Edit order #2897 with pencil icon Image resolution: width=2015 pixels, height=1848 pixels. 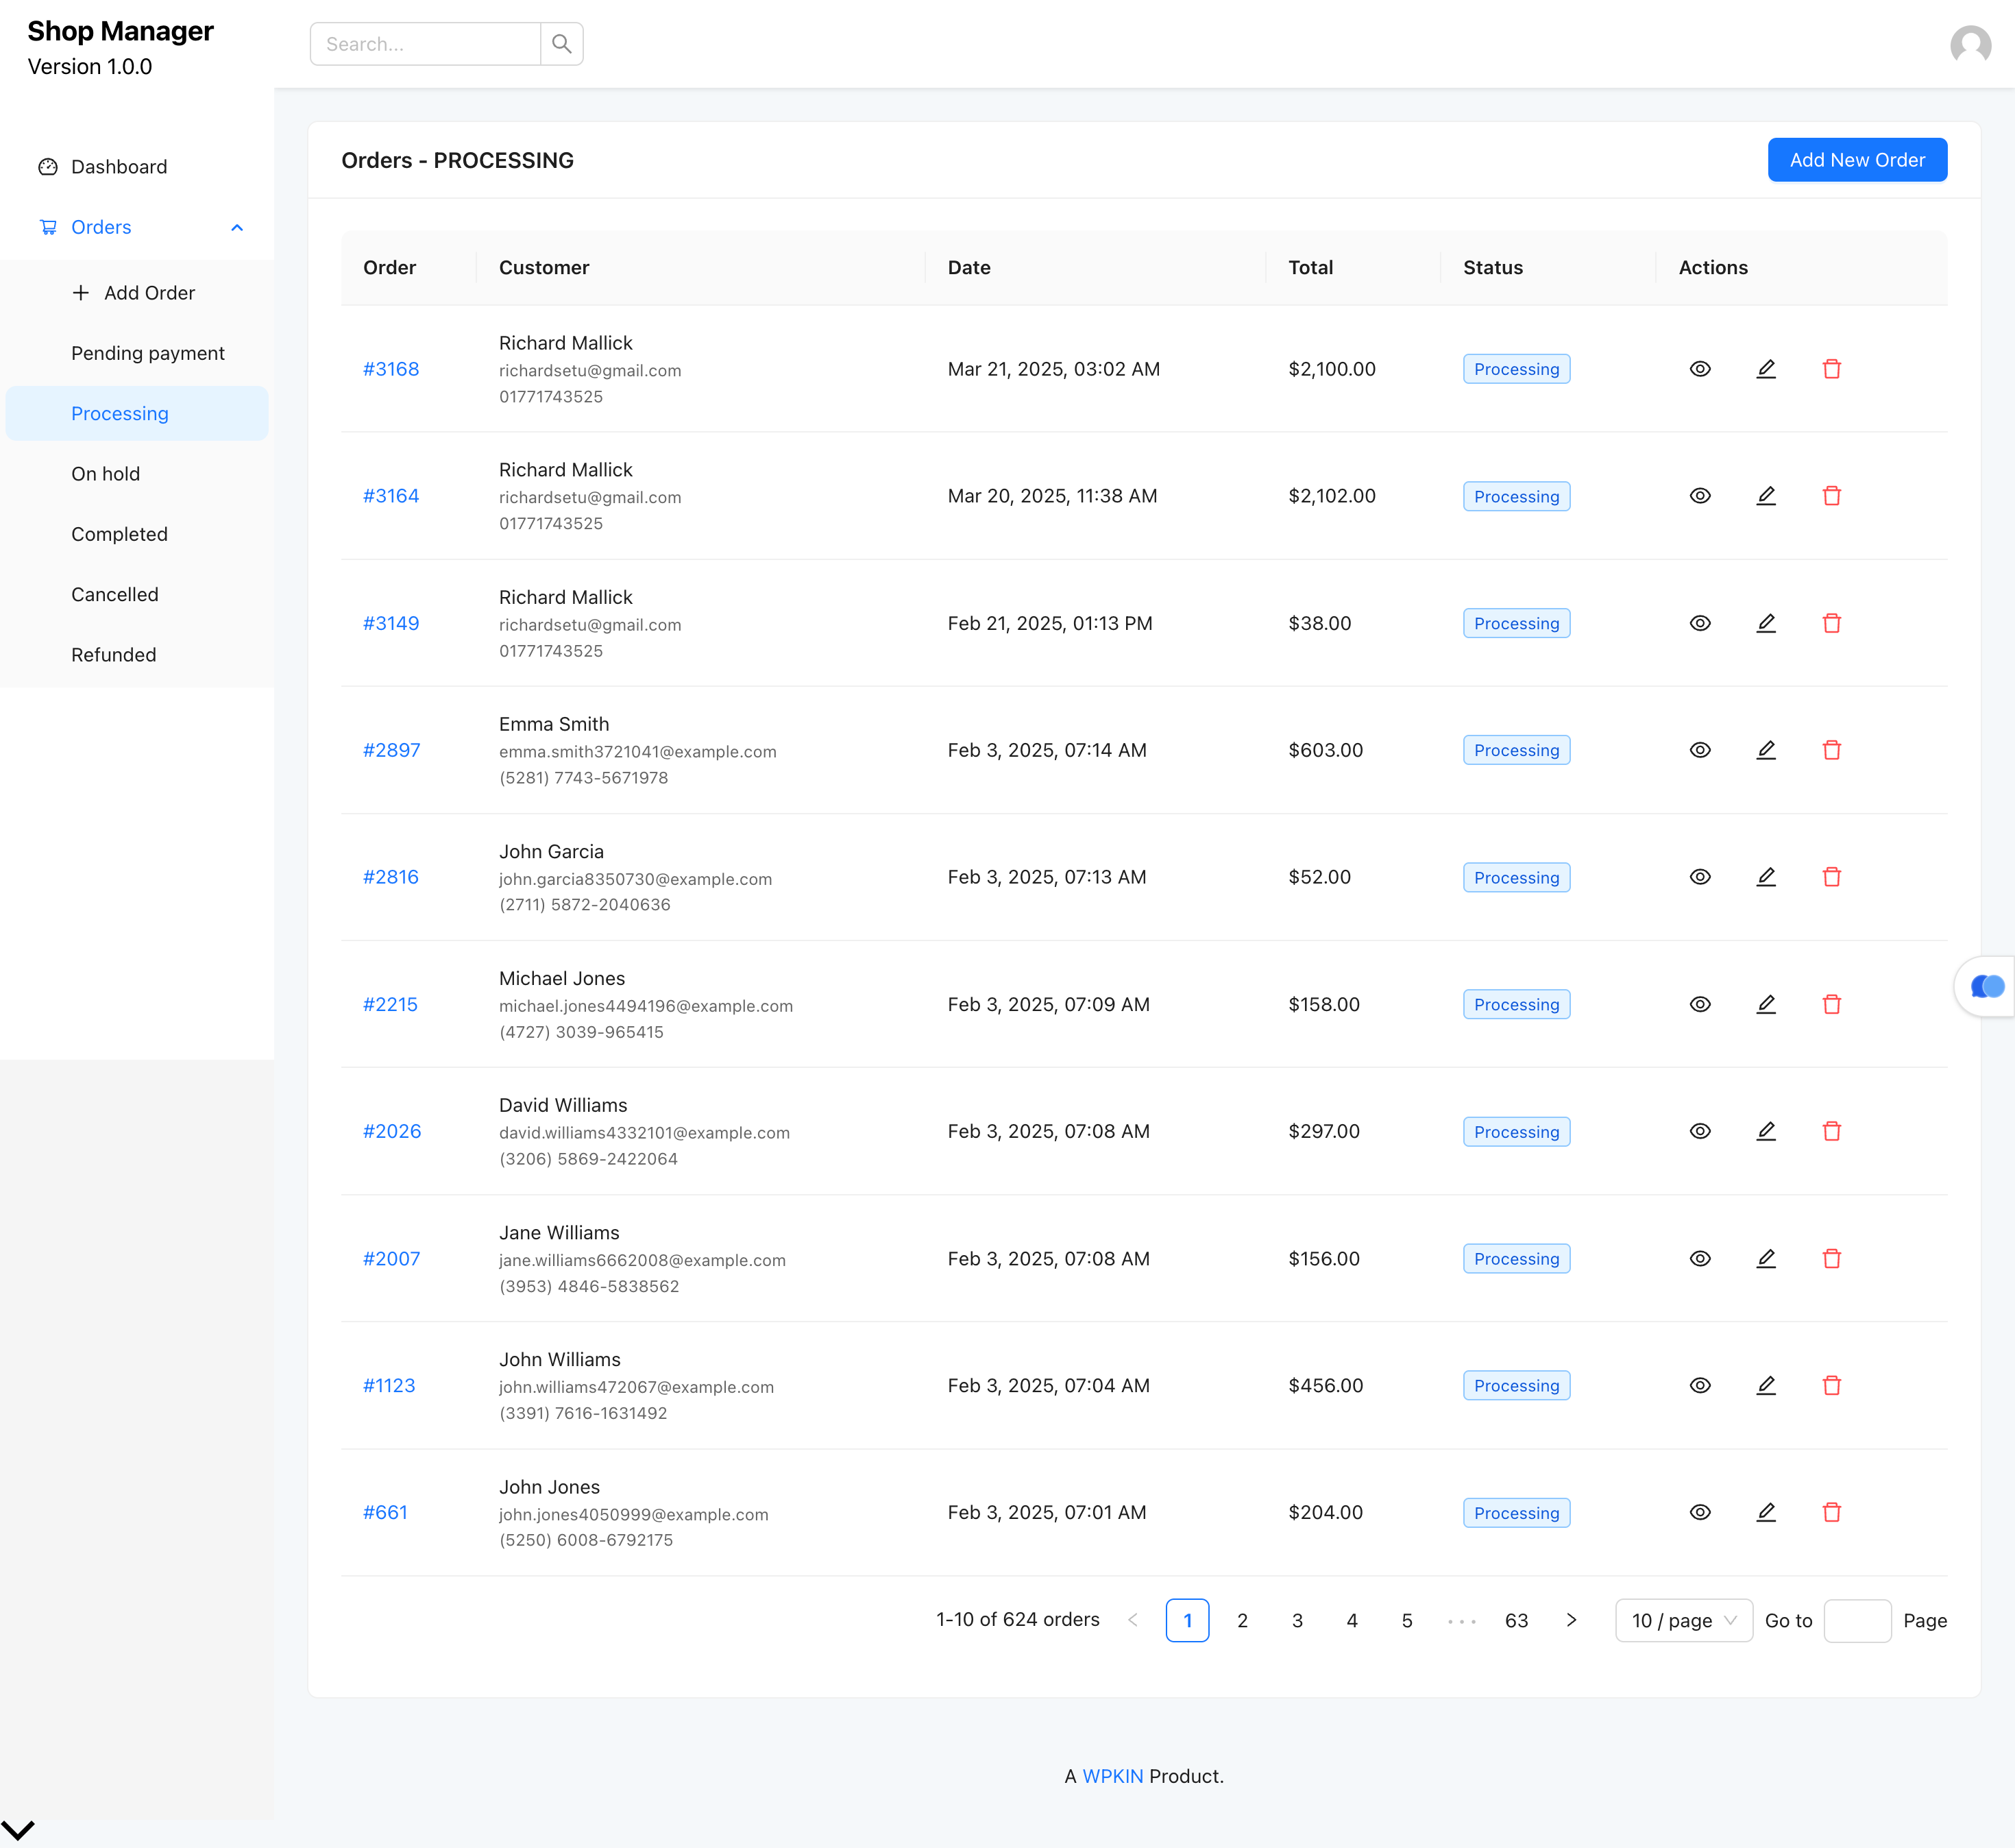click(1766, 750)
